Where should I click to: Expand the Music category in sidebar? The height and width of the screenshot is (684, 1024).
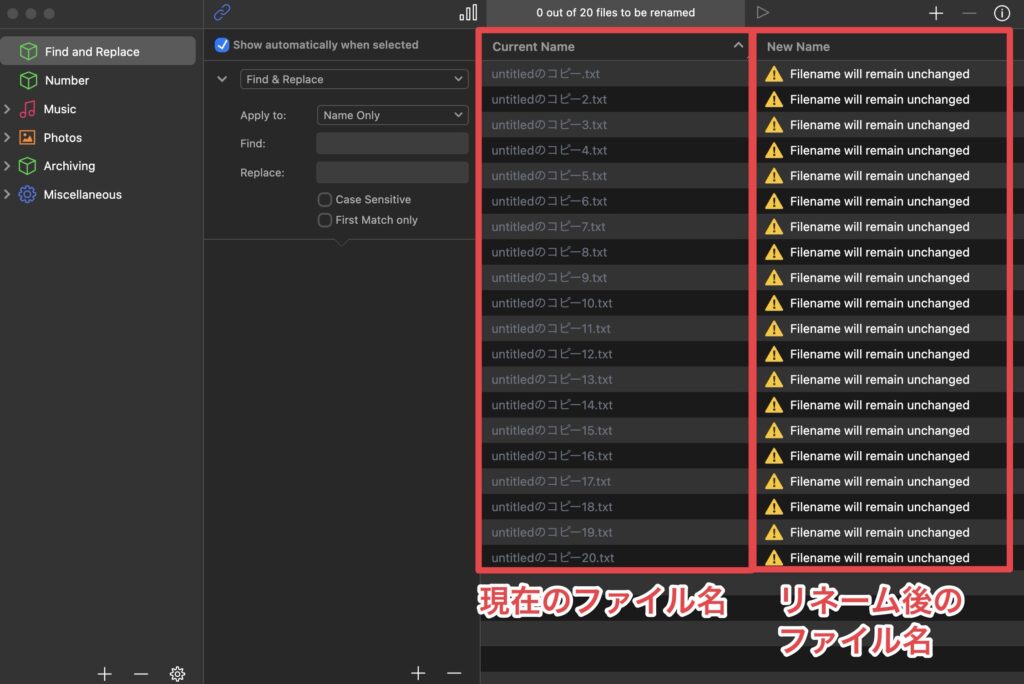[x=8, y=109]
